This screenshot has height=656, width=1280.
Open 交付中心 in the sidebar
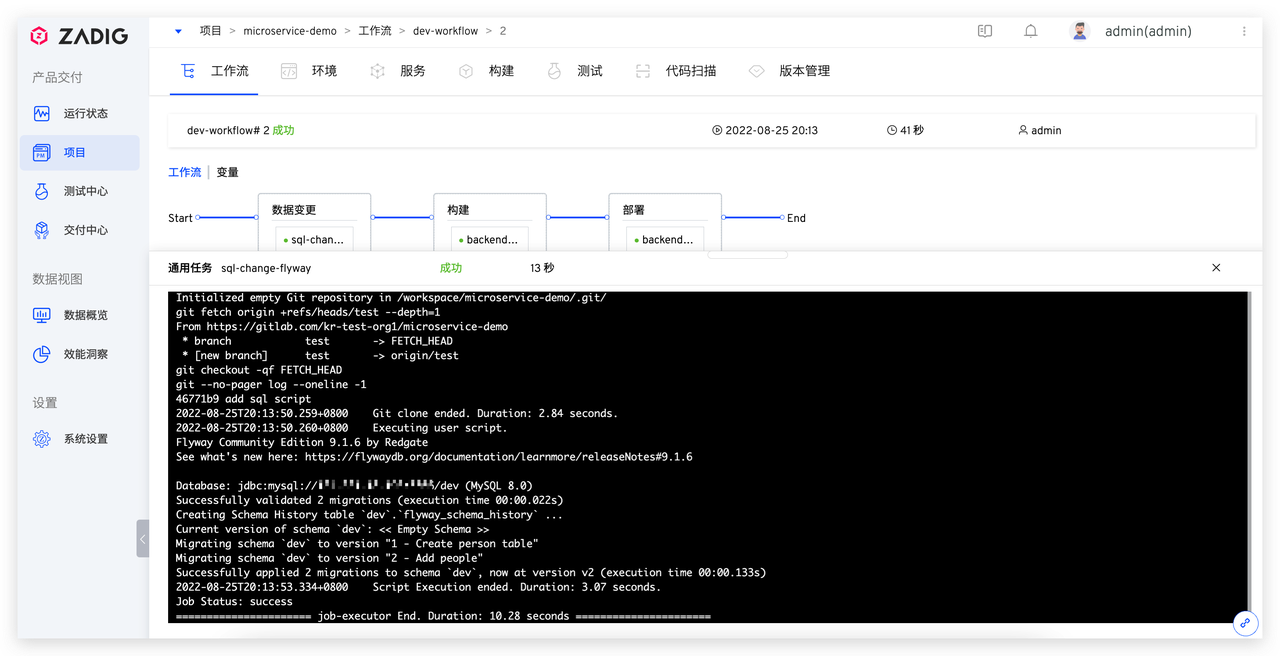[x=80, y=230]
